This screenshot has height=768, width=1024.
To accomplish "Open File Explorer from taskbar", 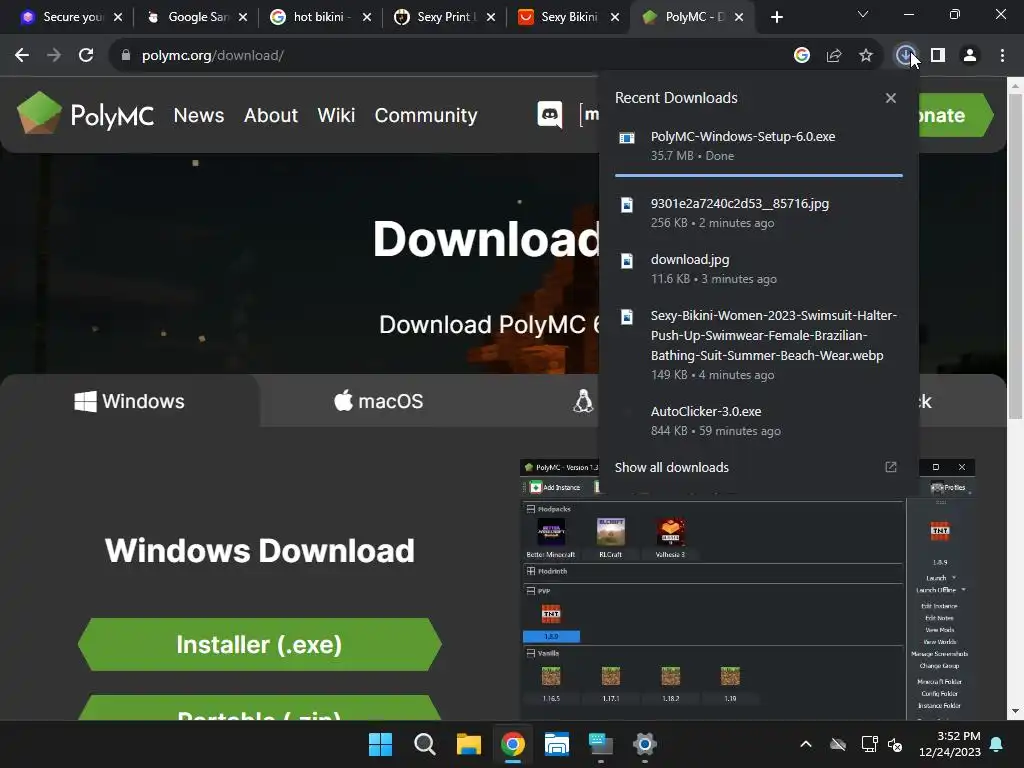I will tap(468, 744).
